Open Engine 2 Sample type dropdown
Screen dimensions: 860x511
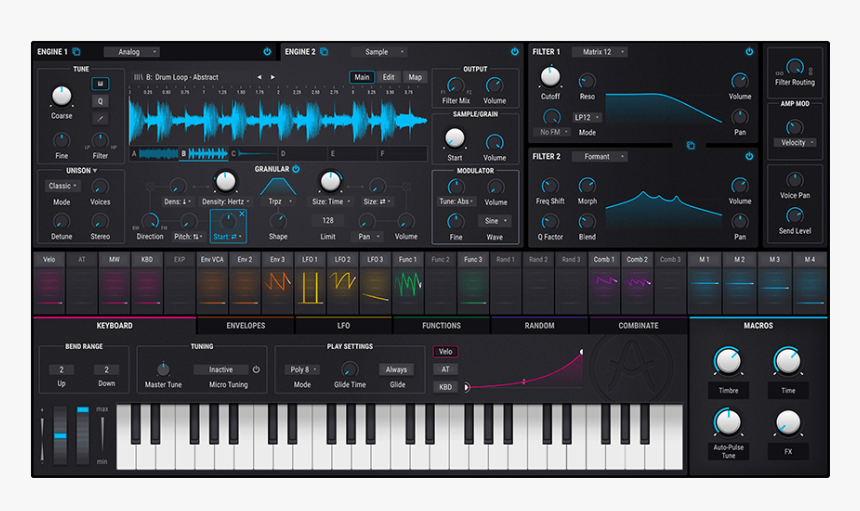tap(379, 52)
